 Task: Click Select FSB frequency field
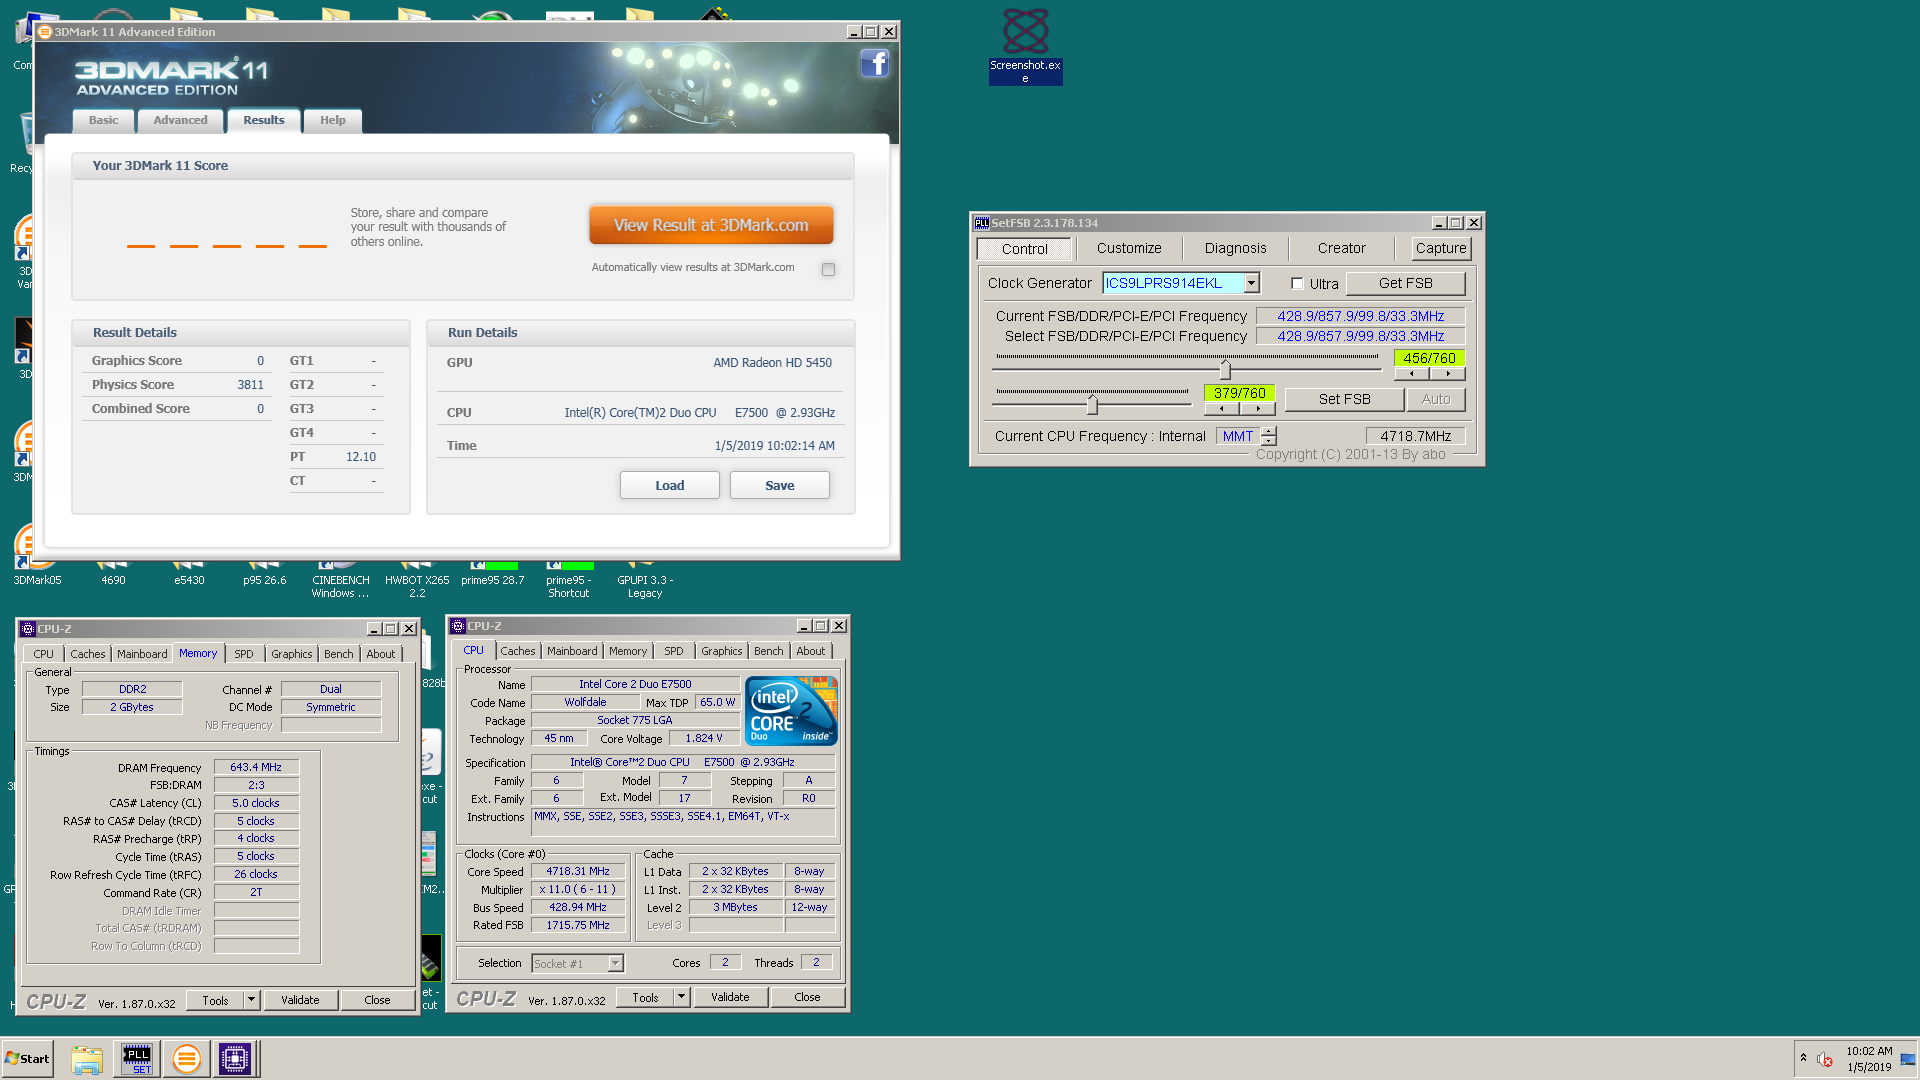pos(1360,336)
